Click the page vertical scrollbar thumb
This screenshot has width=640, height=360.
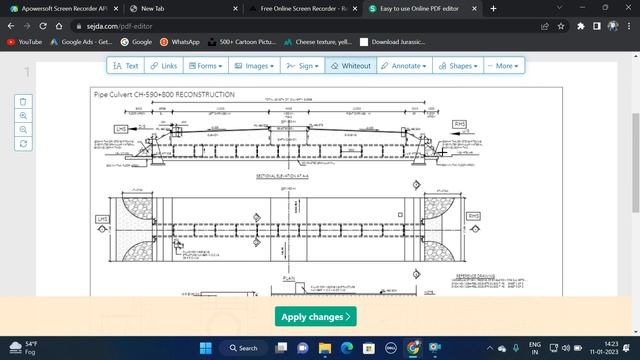(636, 162)
